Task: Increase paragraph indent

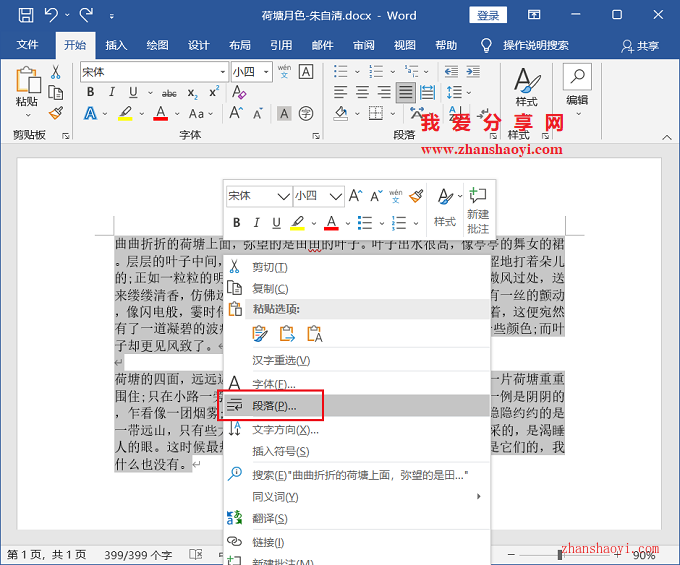Action: 473,71
